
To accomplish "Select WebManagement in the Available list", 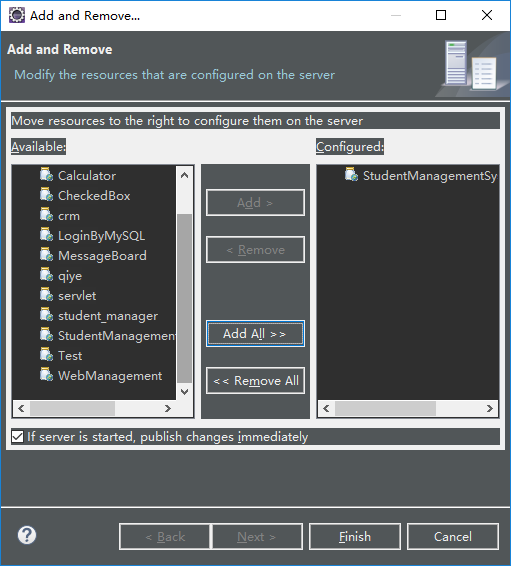I will [x=110, y=376].
